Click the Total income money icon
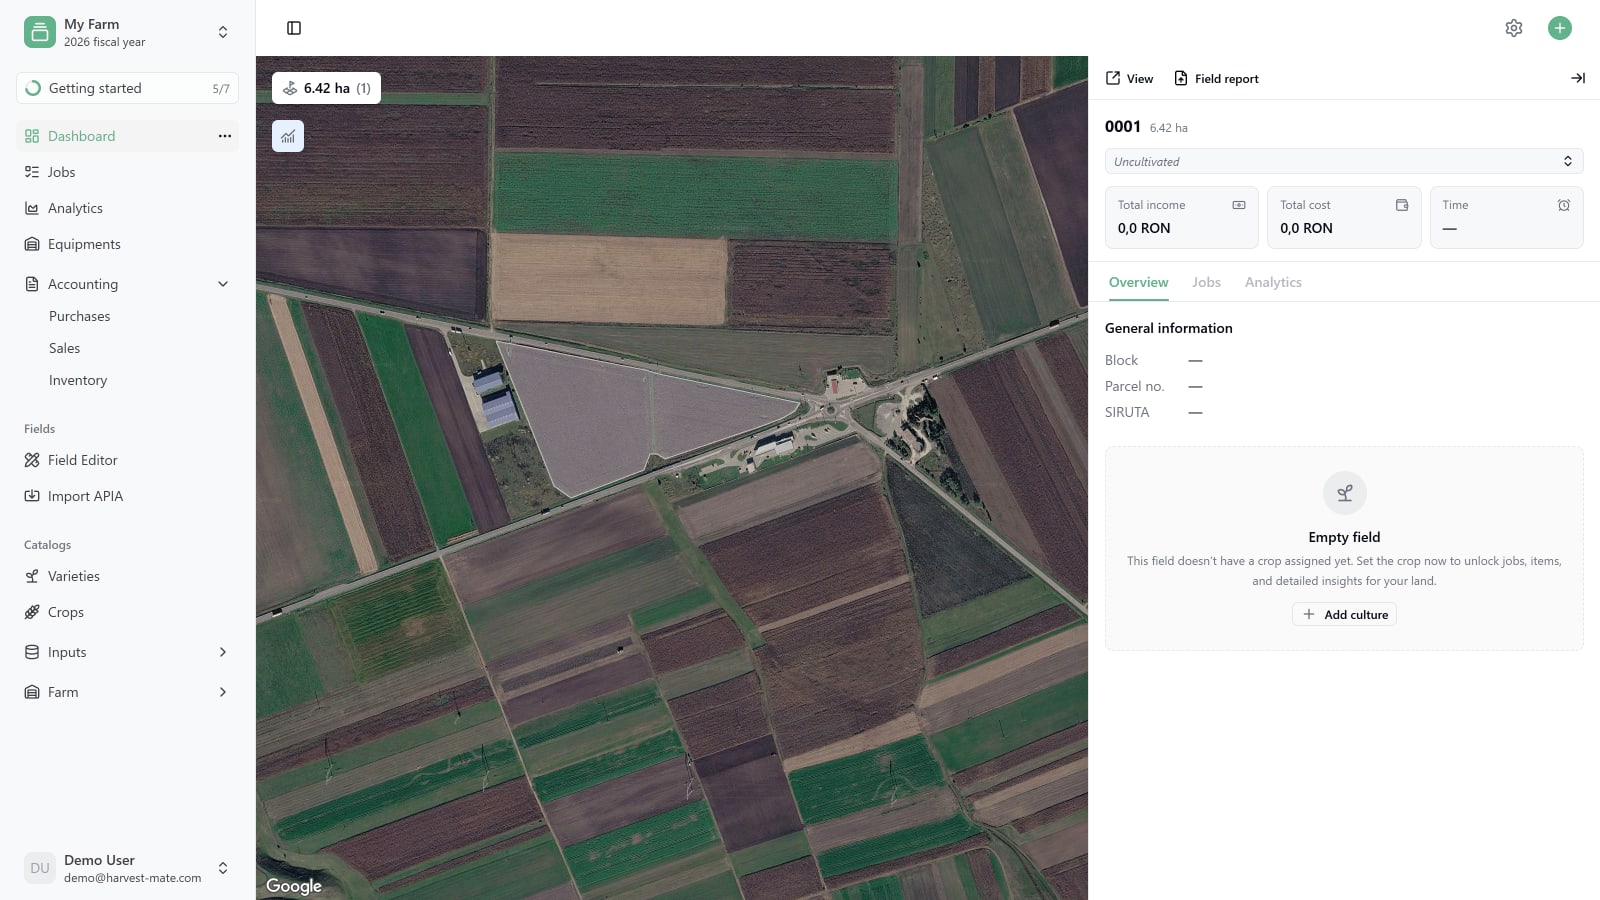1600x900 pixels. click(x=1239, y=205)
